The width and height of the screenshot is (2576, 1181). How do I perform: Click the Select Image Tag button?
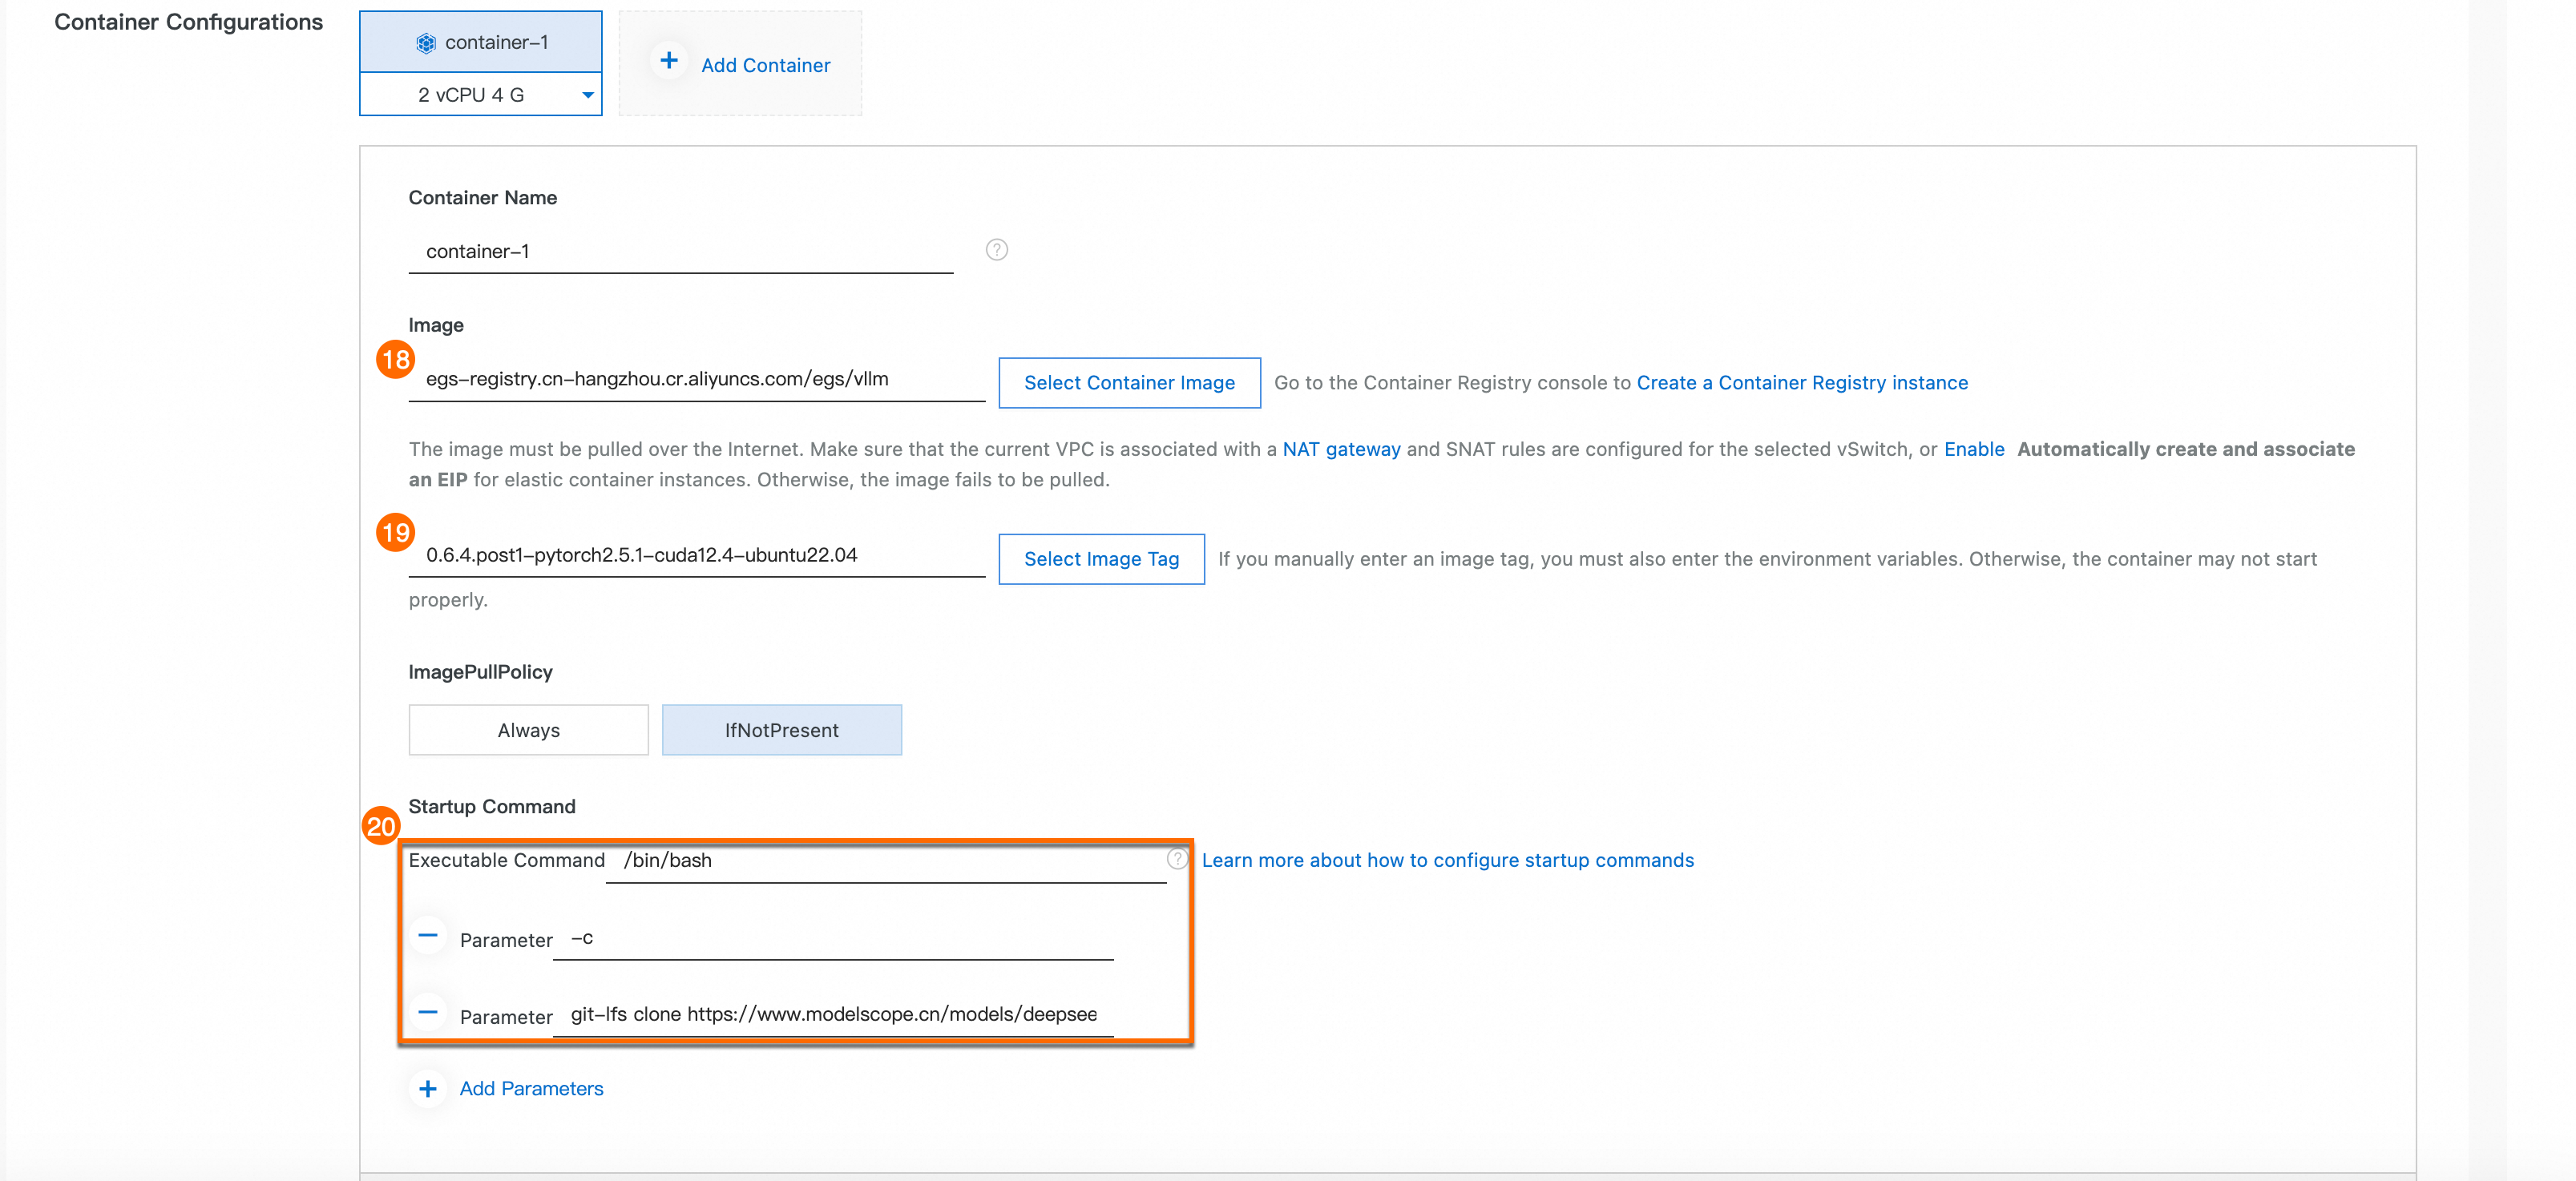point(1100,559)
